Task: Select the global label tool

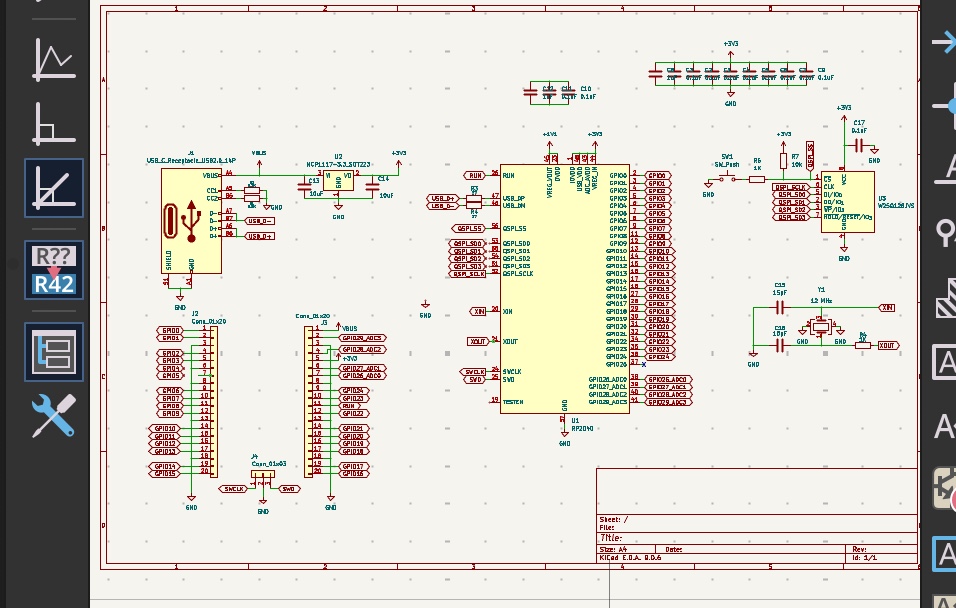Action: coord(943,362)
